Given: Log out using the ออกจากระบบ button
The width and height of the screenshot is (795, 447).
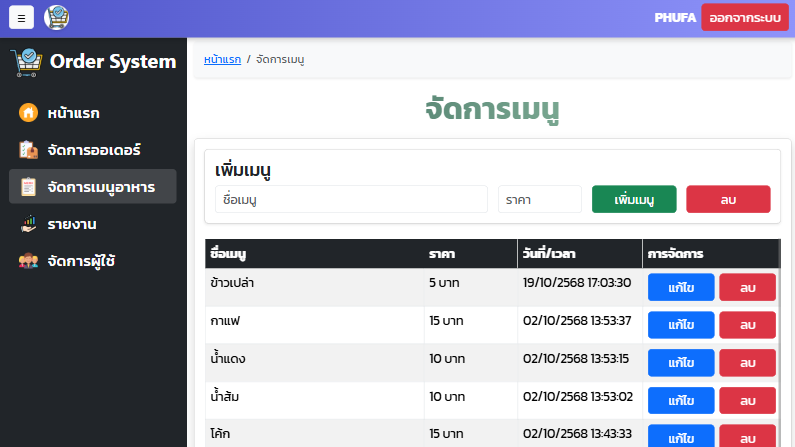Looking at the screenshot, I should (744, 18).
